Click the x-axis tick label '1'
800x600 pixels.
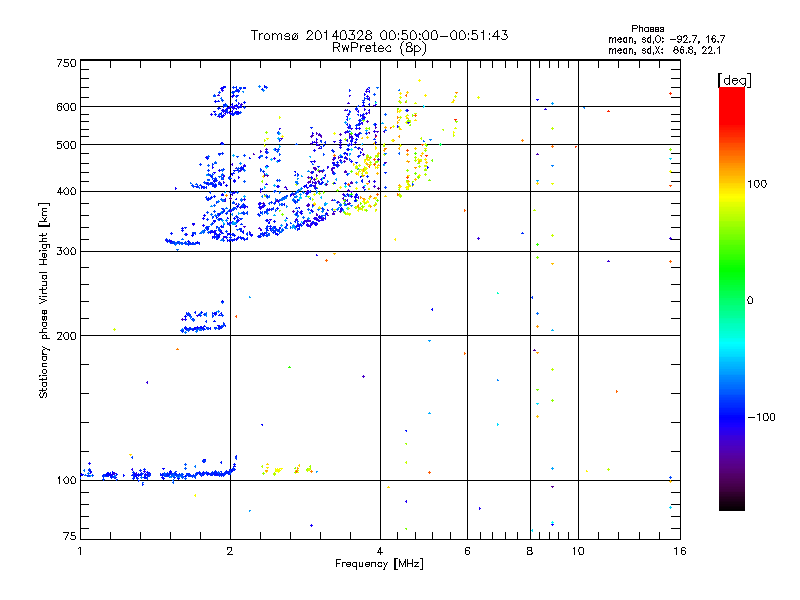tap(80, 551)
